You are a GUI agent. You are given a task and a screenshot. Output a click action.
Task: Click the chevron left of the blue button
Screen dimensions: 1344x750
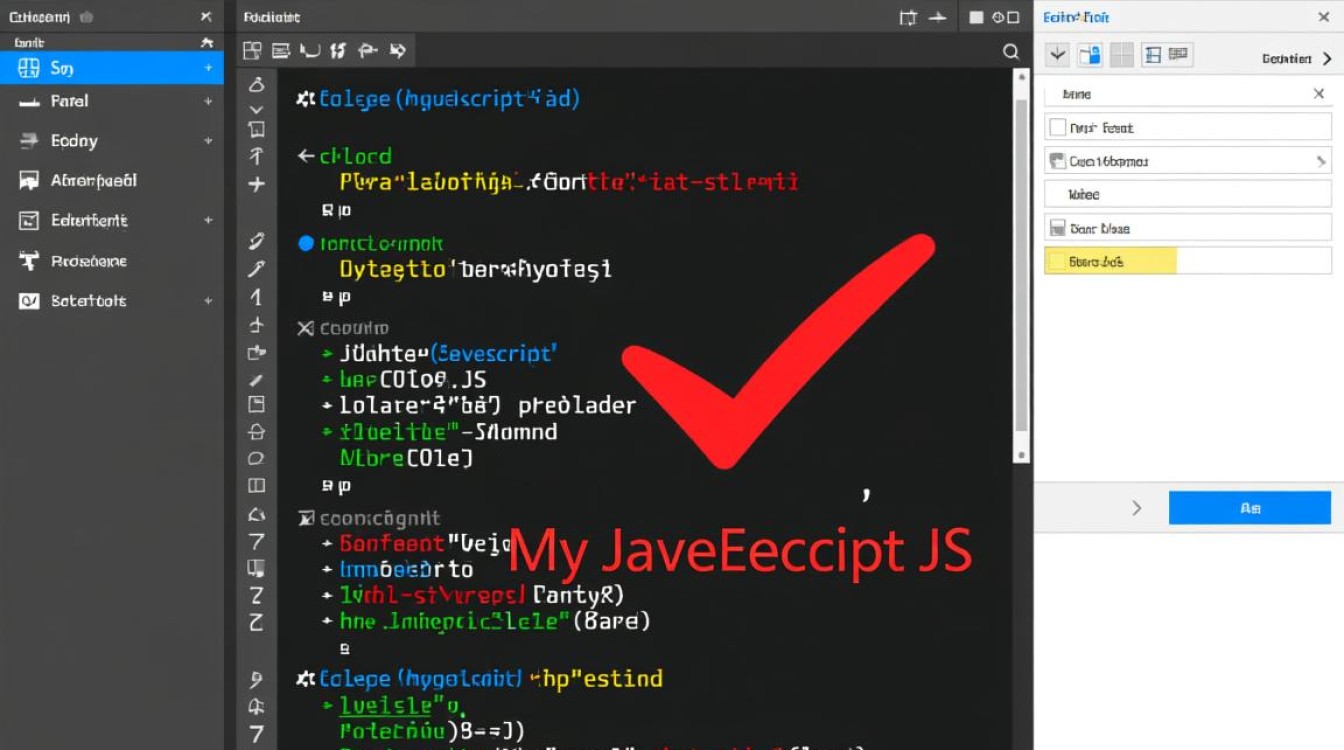click(1136, 508)
